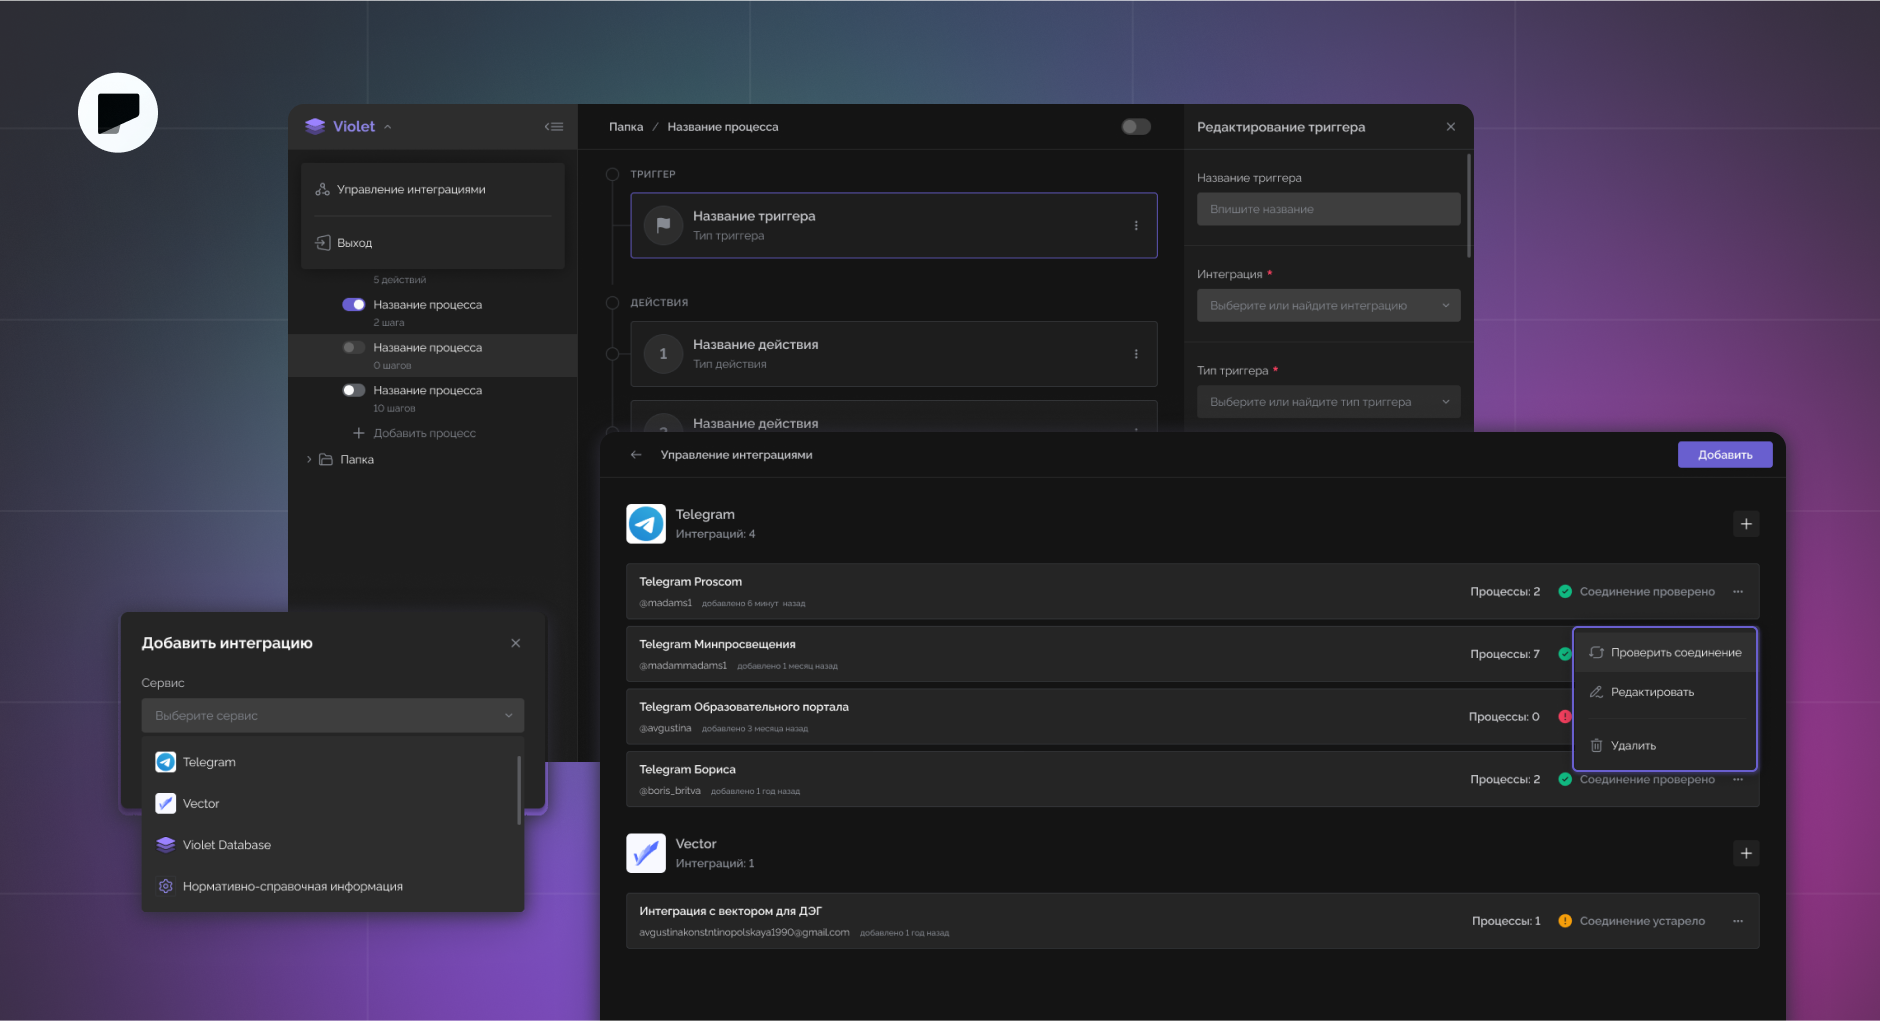Expand the Violet workspace dropdown caret

point(388,127)
